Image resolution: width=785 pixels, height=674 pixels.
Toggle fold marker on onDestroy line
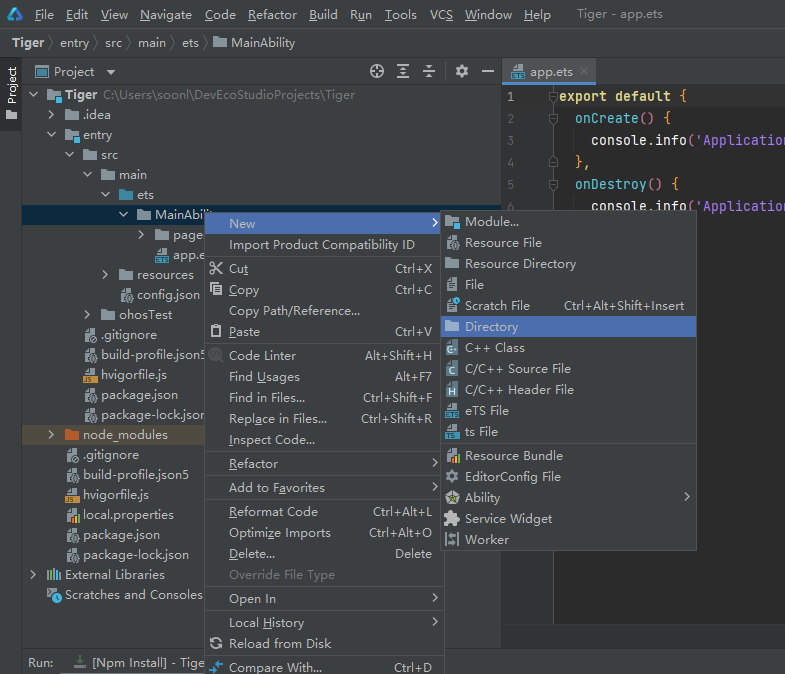click(x=553, y=184)
